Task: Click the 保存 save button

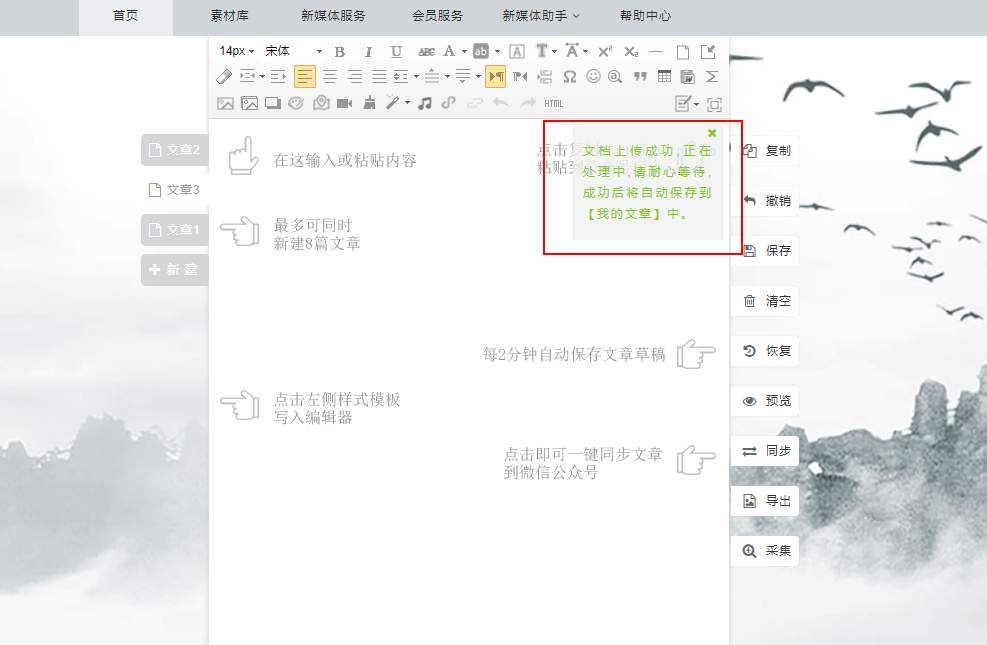Action: click(767, 251)
